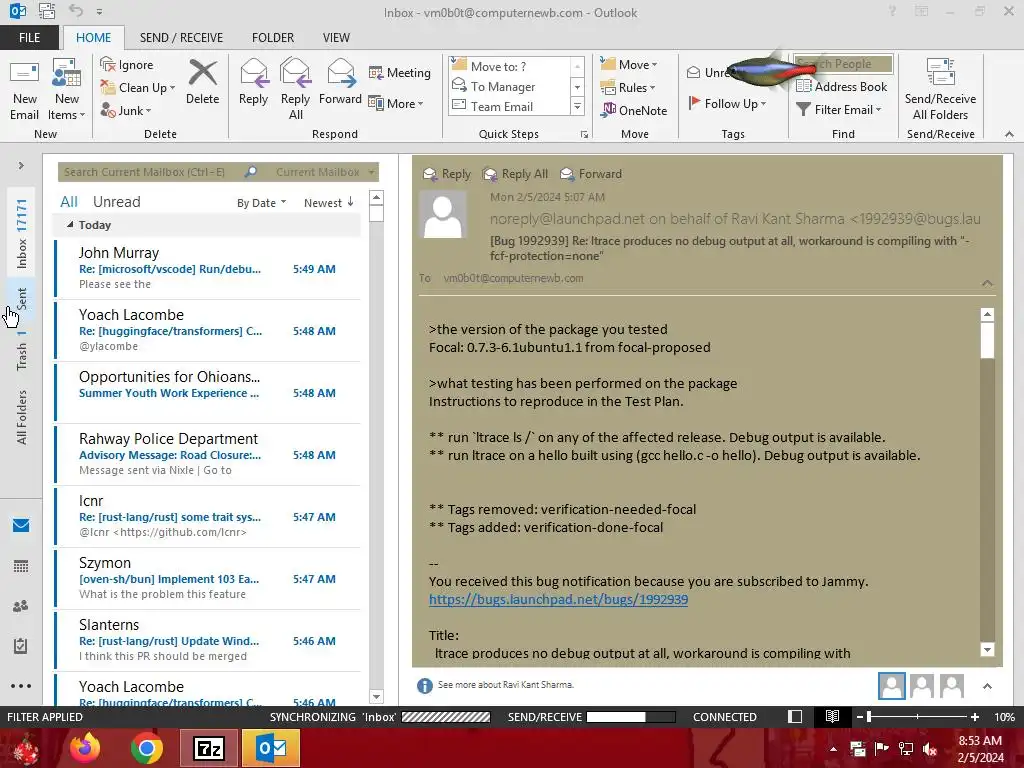The image size is (1024, 768).
Task: Open the Address Book
Action: (x=842, y=86)
